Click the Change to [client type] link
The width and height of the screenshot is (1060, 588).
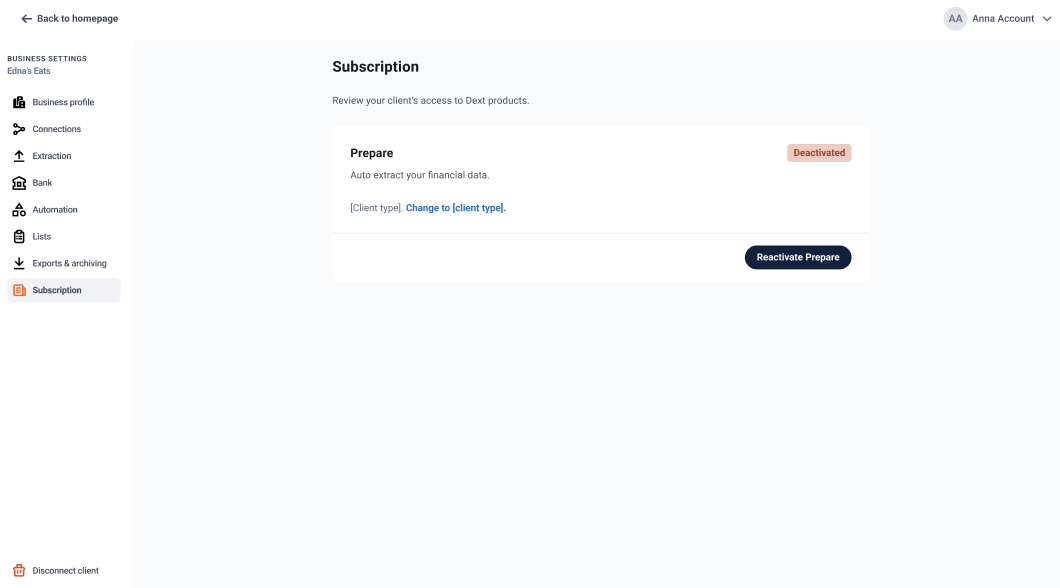(456, 208)
